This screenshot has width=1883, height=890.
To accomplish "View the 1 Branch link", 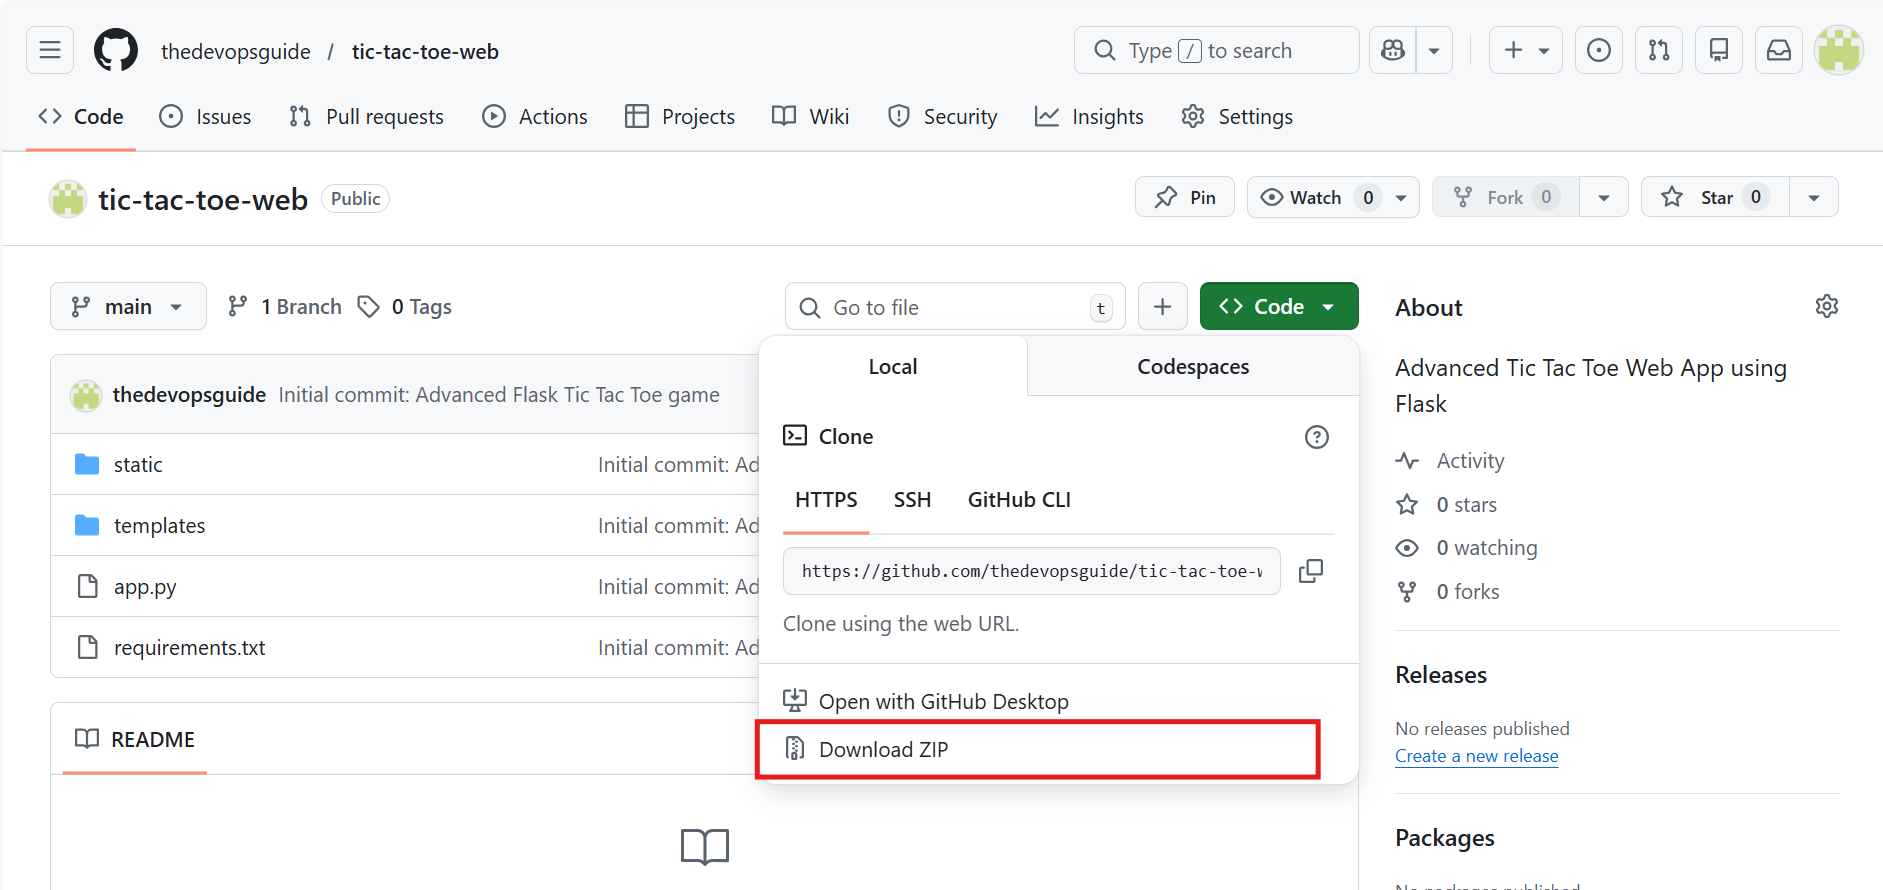I will click(x=285, y=307).
